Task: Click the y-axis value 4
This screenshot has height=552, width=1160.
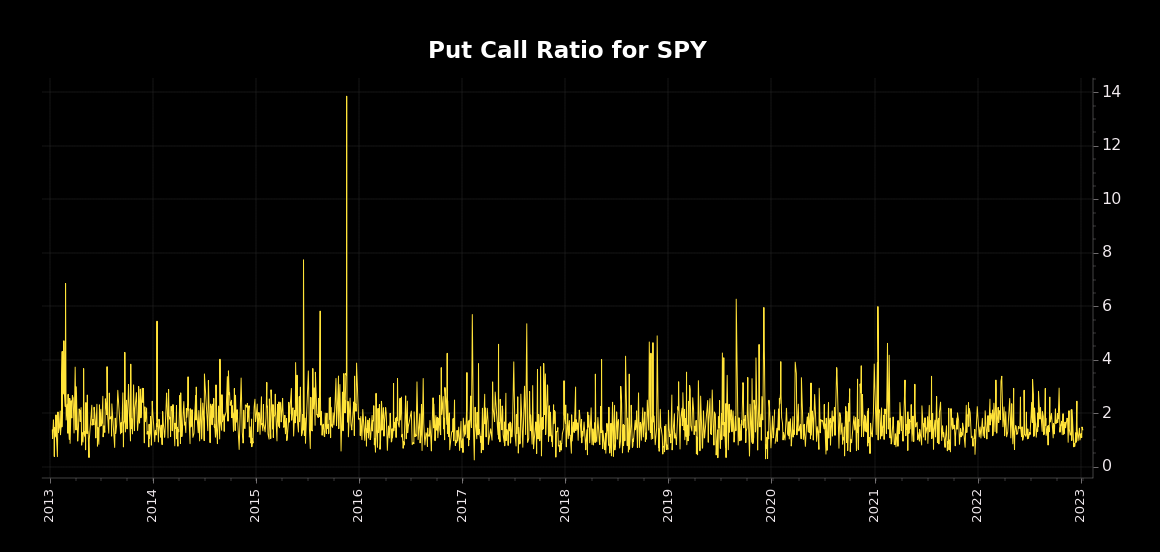Action: coord(1107,359)
